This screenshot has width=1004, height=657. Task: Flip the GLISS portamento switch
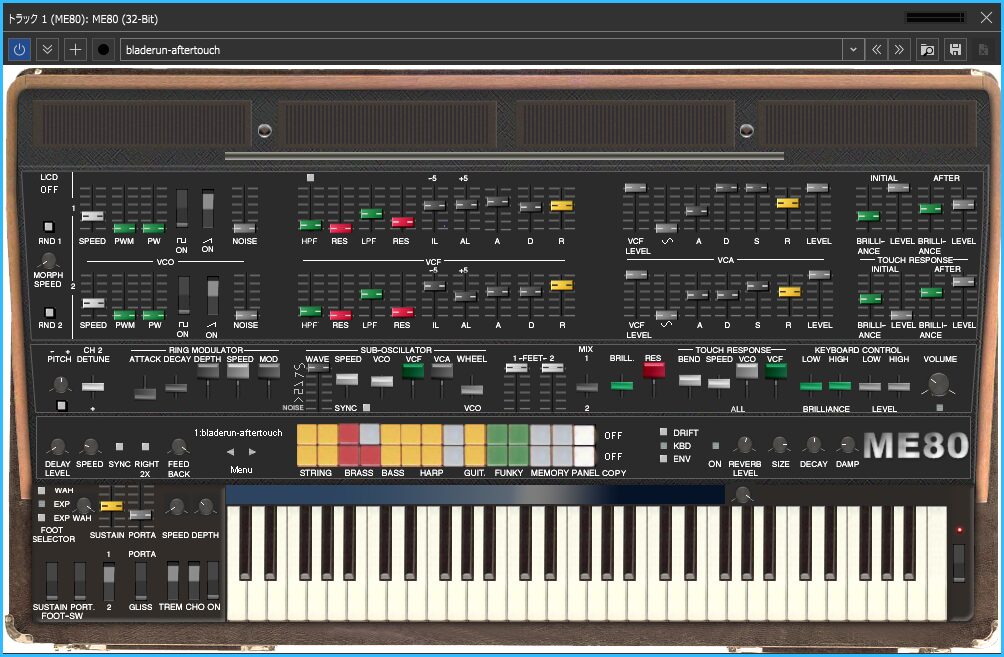[141, 581]
